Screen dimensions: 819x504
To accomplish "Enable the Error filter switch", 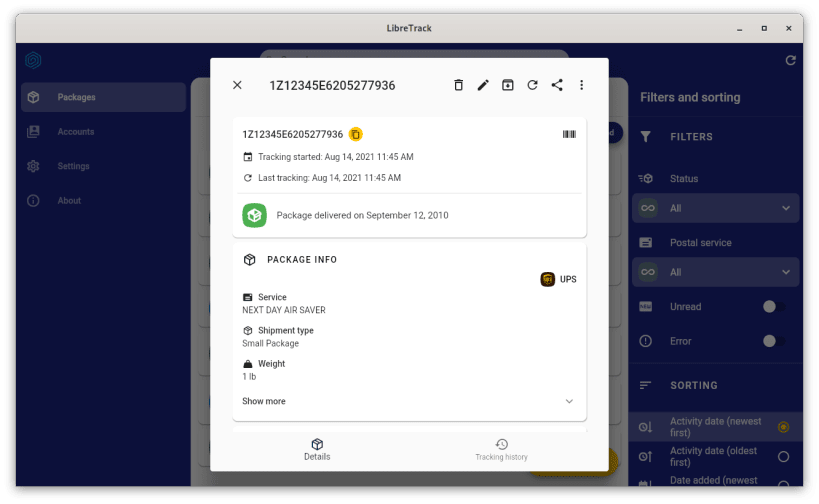I will point(774,341).
